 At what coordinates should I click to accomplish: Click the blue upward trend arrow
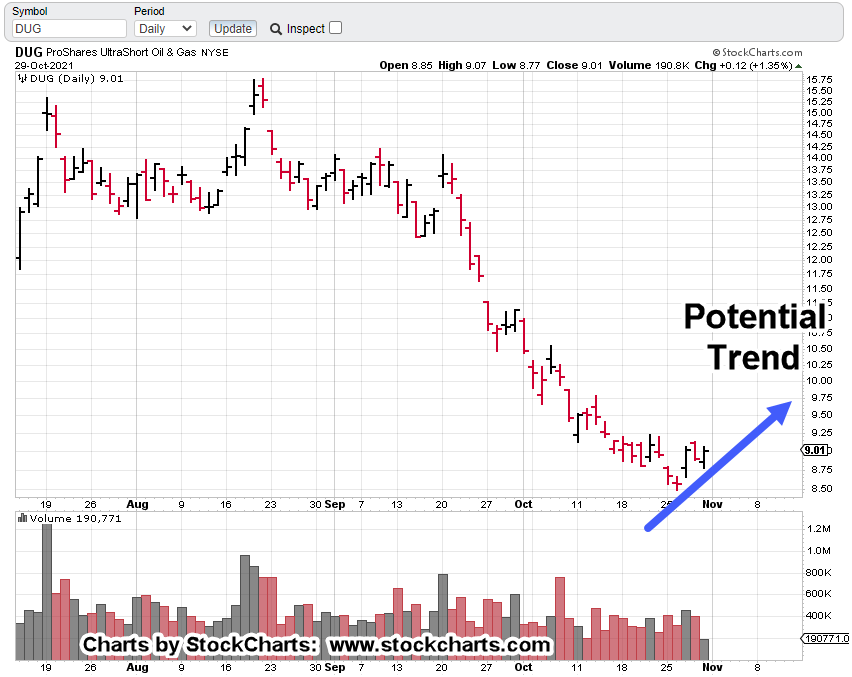pos(719,464)
